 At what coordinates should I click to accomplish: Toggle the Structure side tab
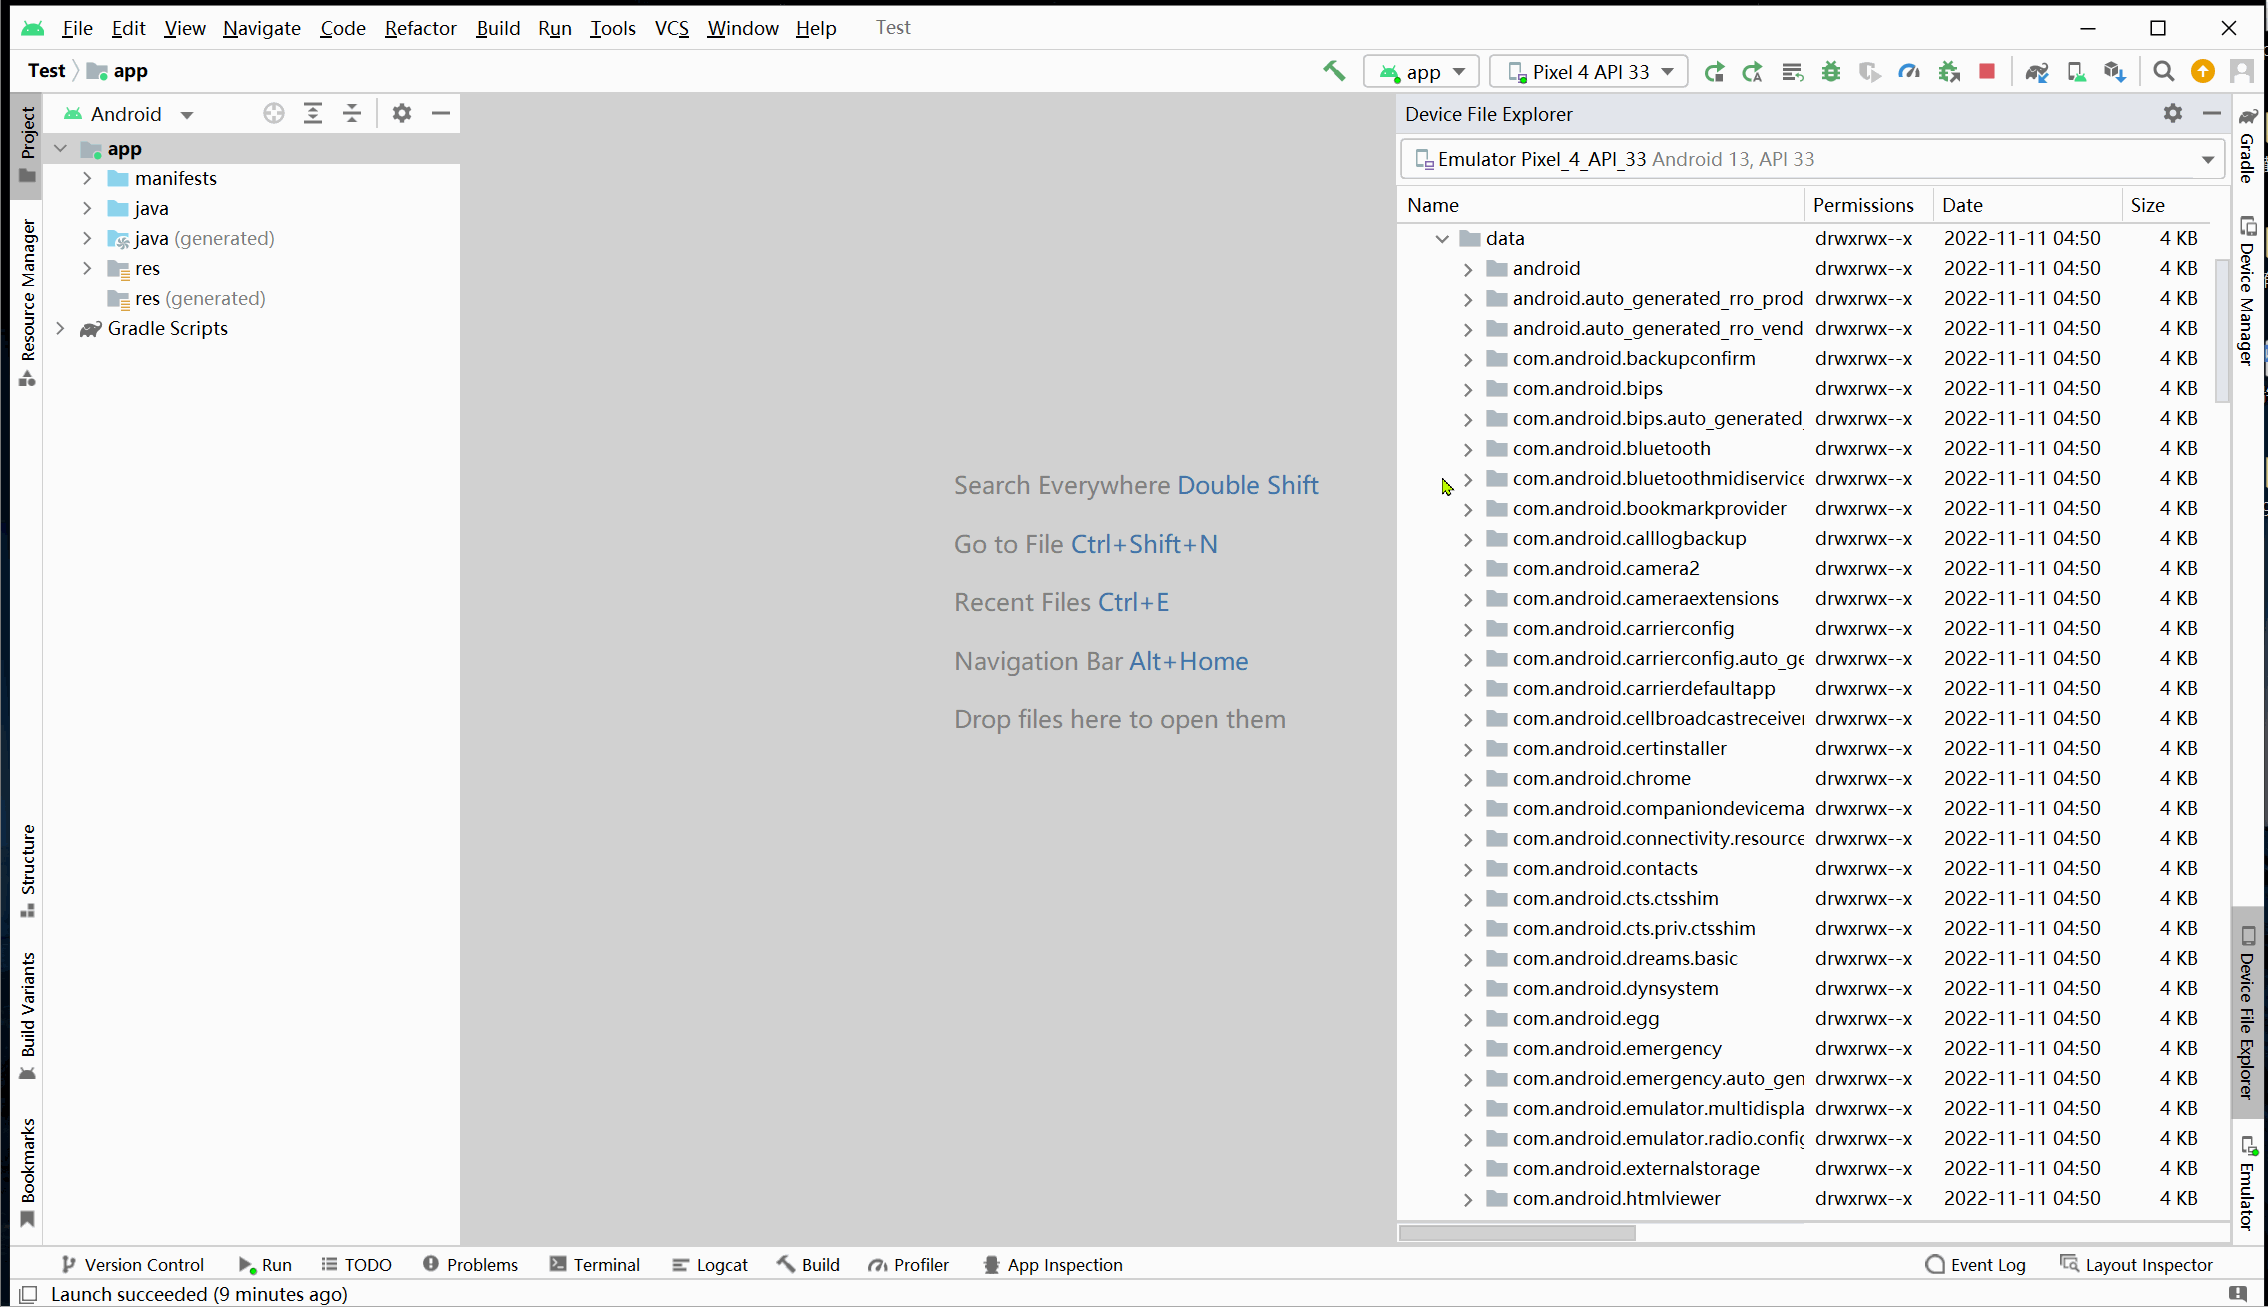tap(28, 870)
